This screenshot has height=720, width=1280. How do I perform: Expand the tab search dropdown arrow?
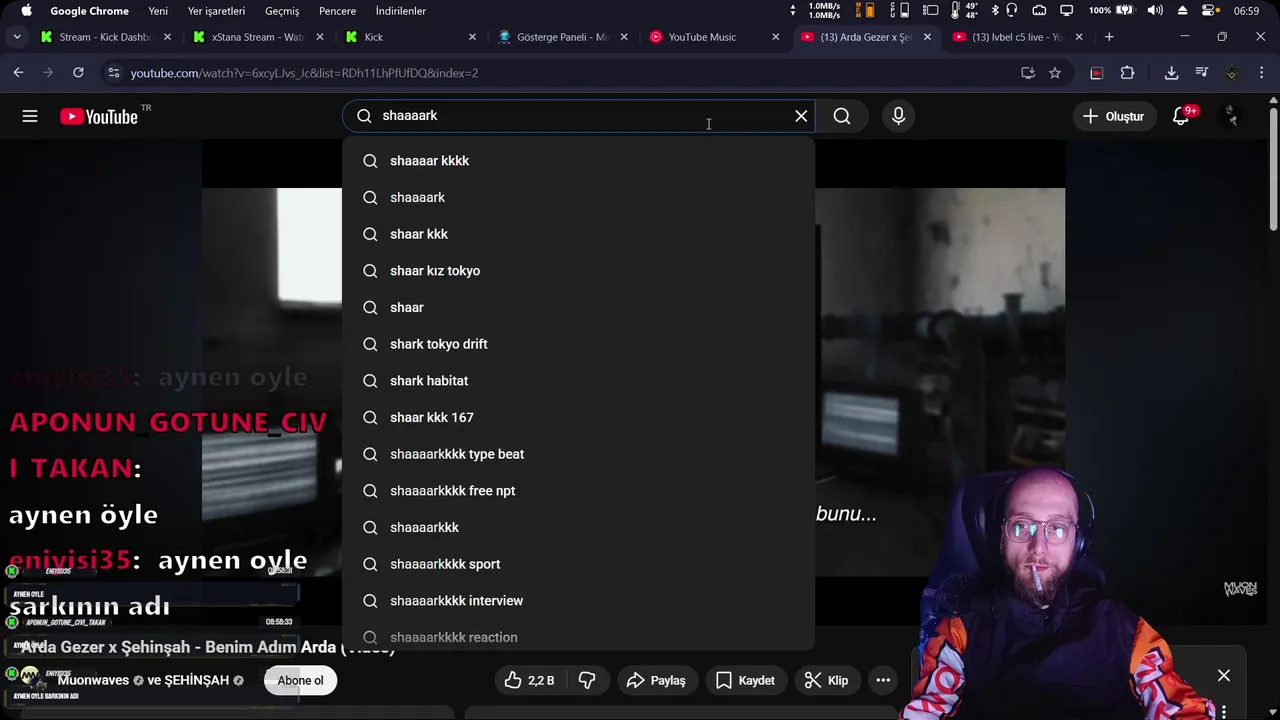pos(17,37)
